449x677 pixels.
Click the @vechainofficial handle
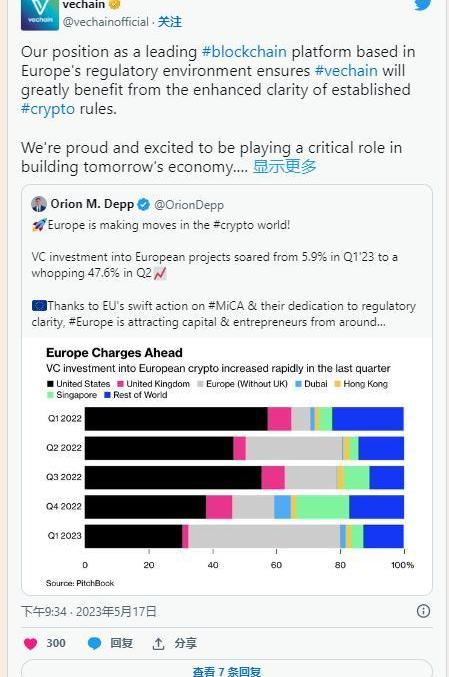[x=106, y=22]
